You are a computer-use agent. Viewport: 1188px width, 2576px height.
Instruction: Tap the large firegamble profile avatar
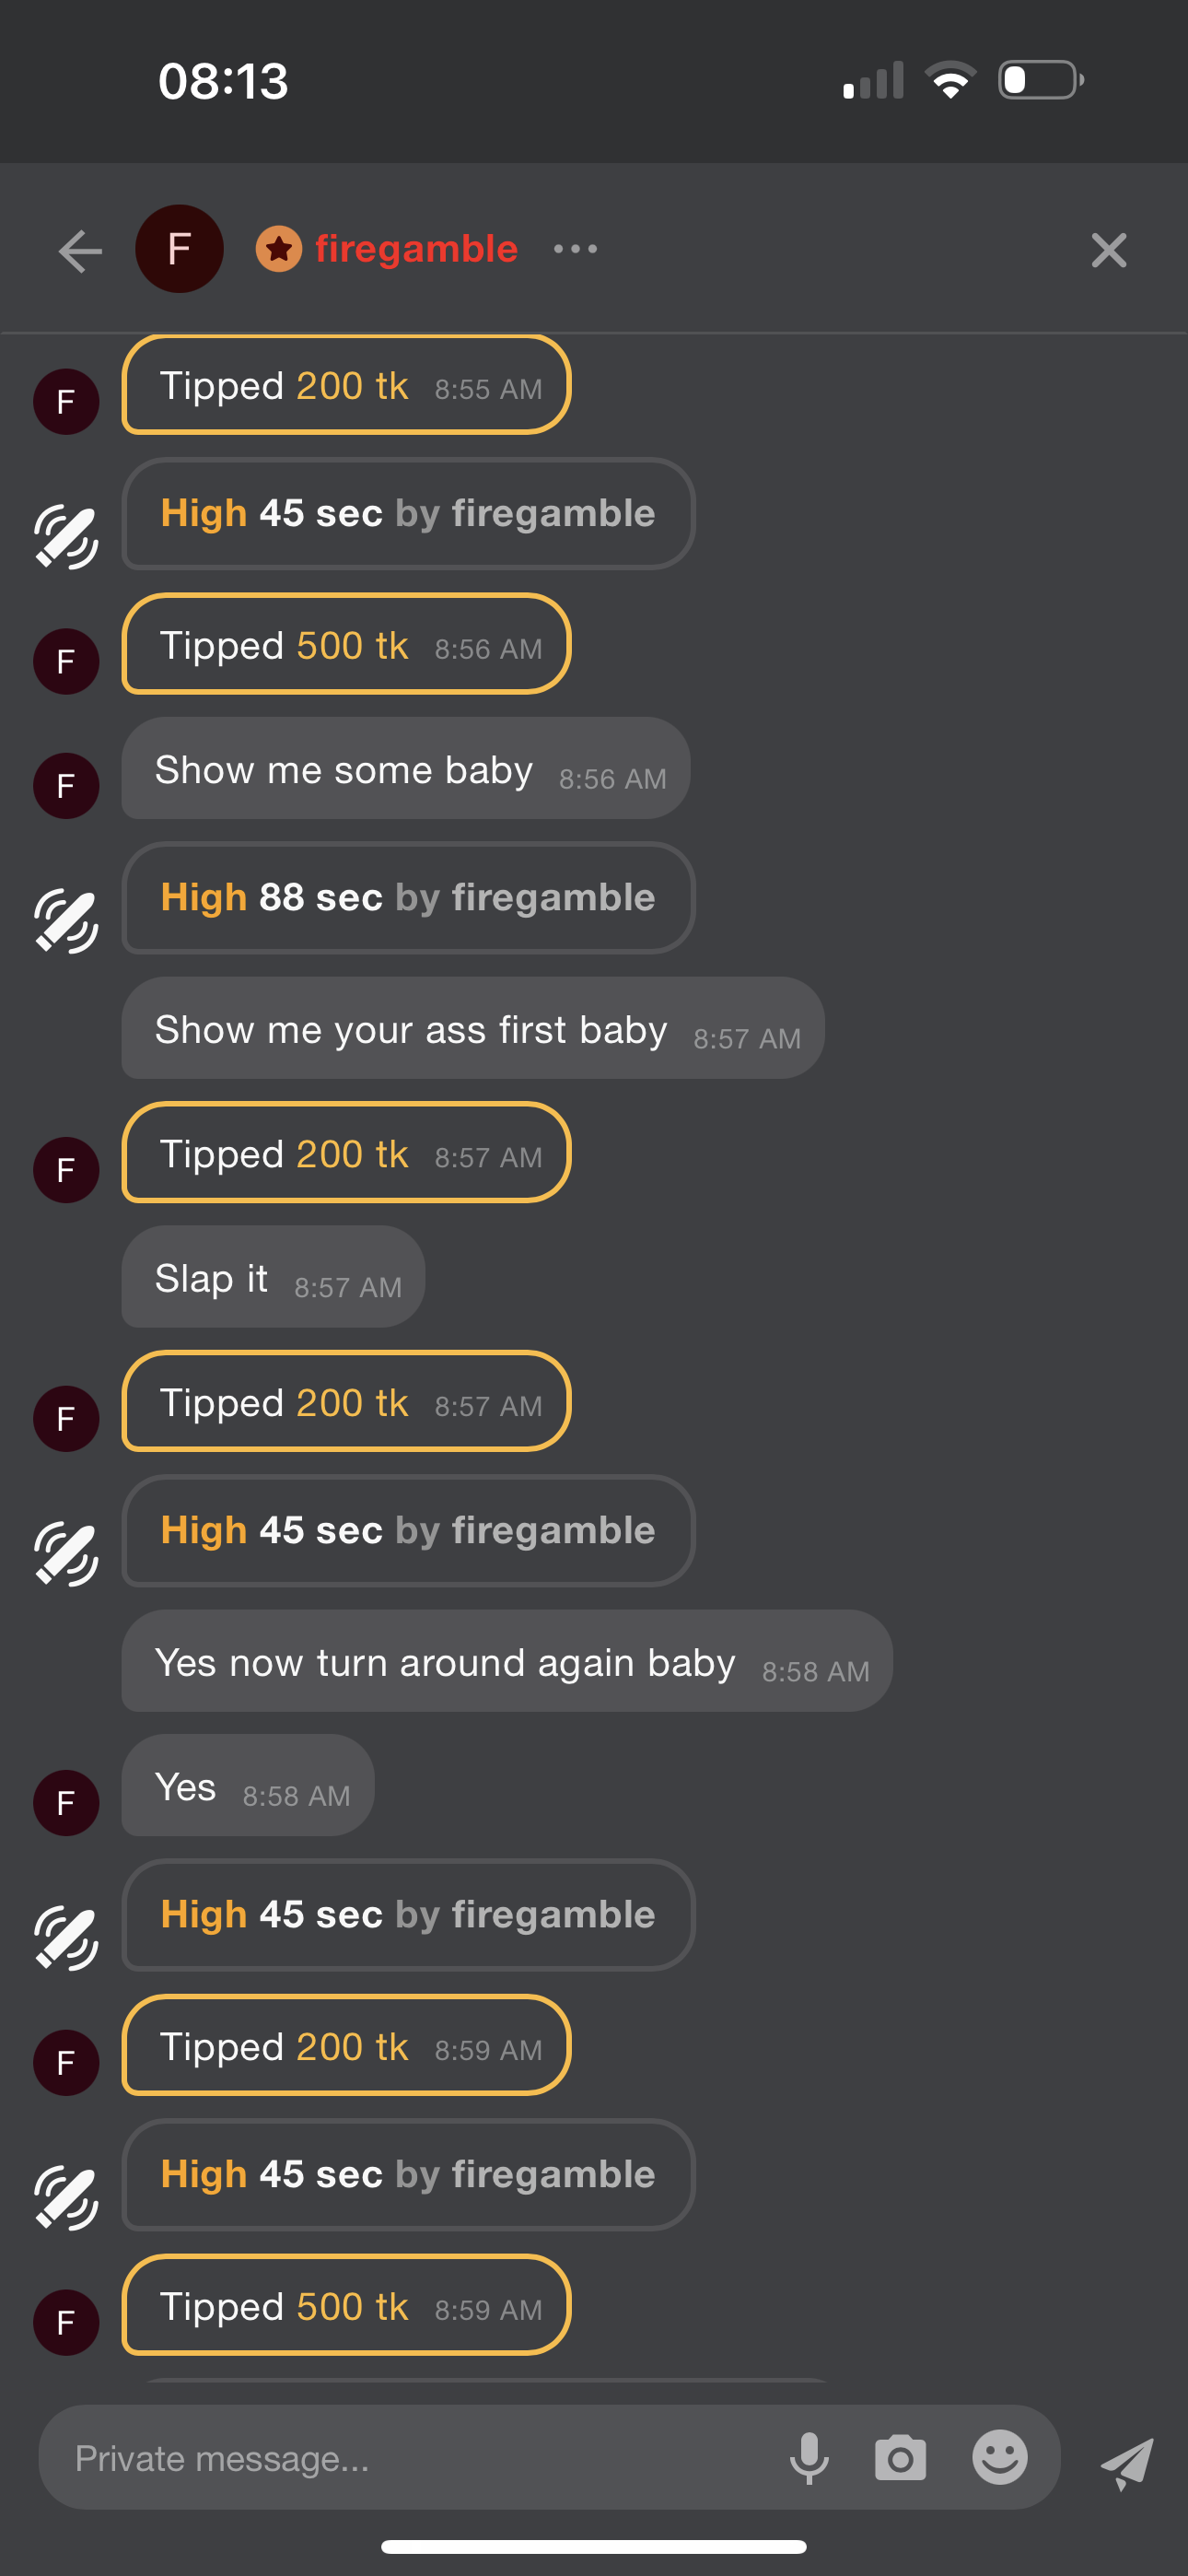pos(179,249)
